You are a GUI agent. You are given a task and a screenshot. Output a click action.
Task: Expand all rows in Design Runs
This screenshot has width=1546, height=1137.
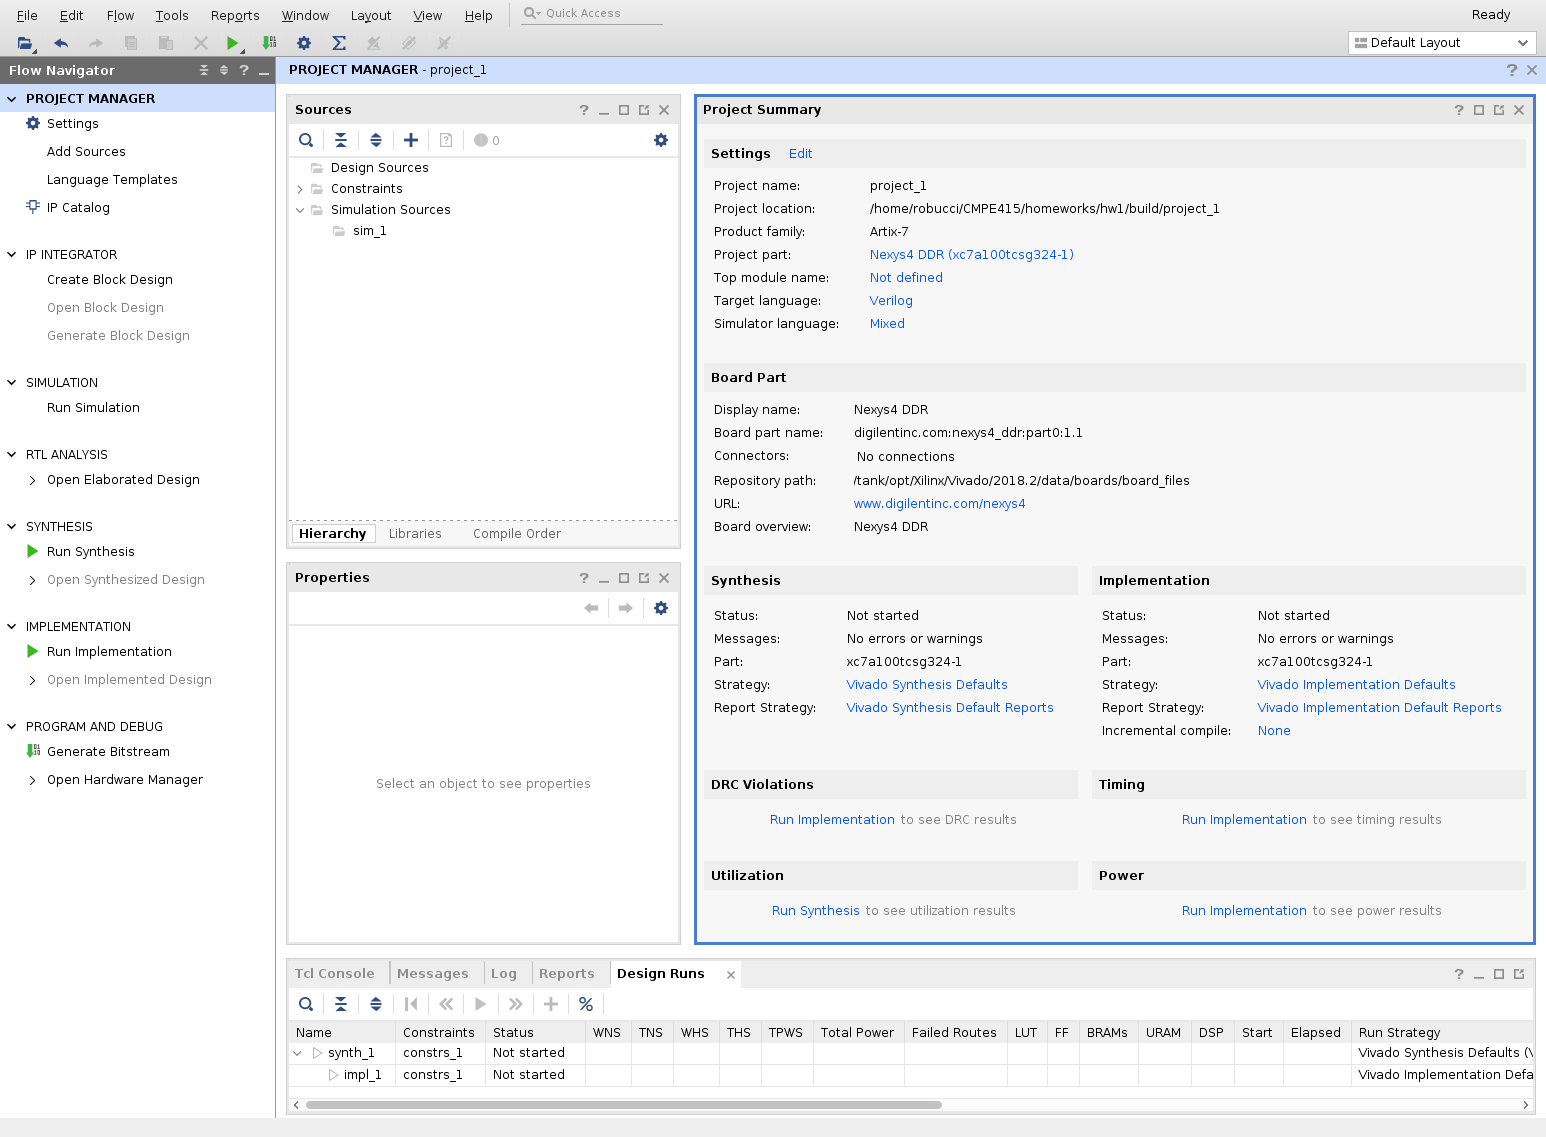pos(376,1004)
